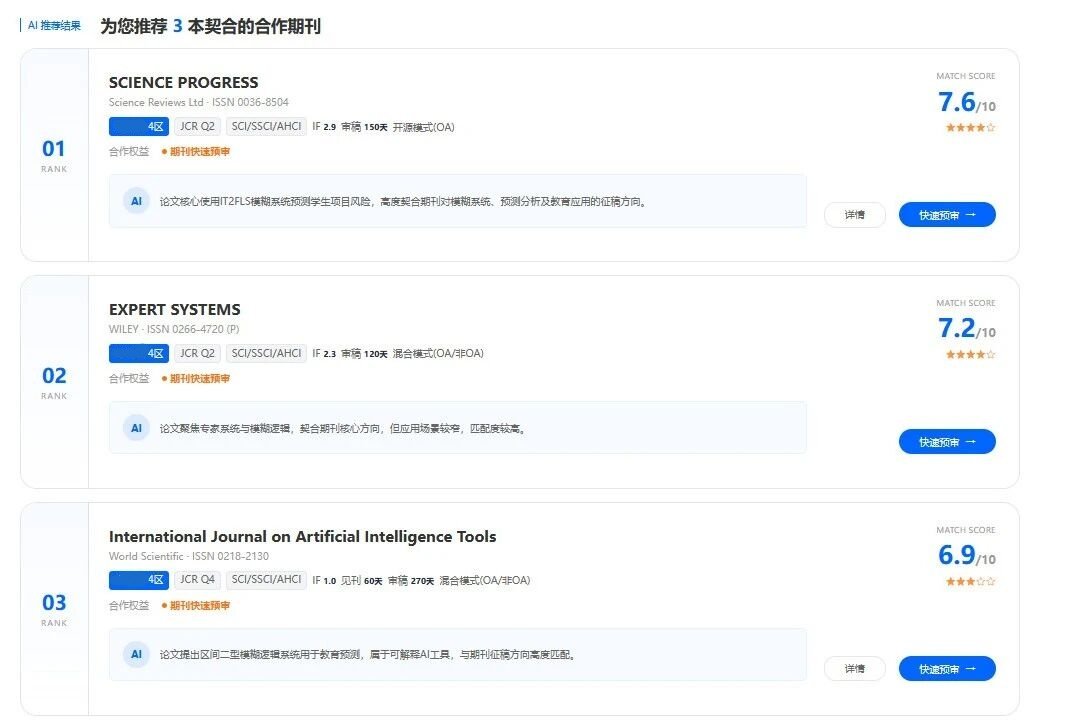Click the star rating under 6.9 score
This screenshot has height=725, width=1075.
(x=970, y=582)
